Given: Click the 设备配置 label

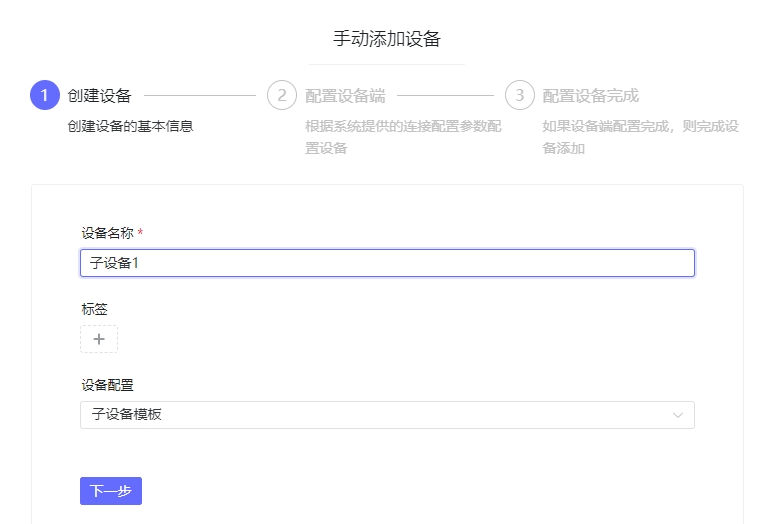Looking at the screenshot, I should tap(107, 385).
